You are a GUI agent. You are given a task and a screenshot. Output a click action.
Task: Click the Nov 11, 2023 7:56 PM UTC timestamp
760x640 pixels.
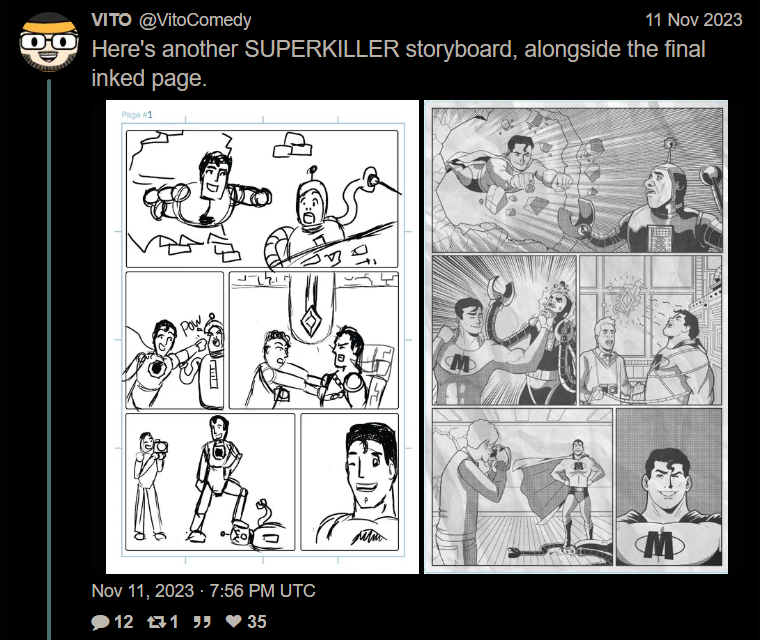pyautogui.click(x=204, y=591)
